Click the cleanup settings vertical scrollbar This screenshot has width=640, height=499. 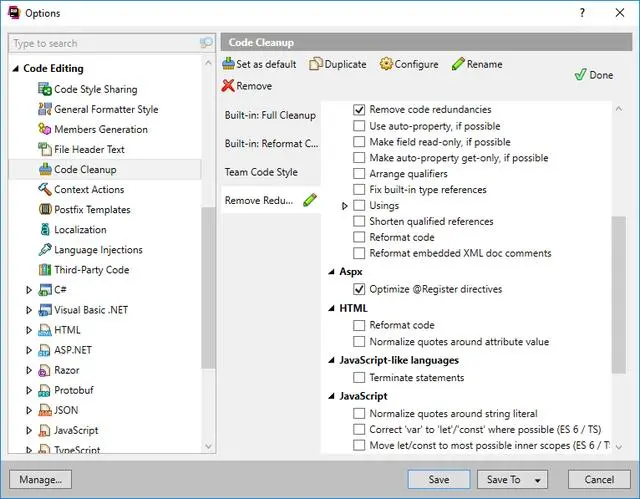[619, 295]
